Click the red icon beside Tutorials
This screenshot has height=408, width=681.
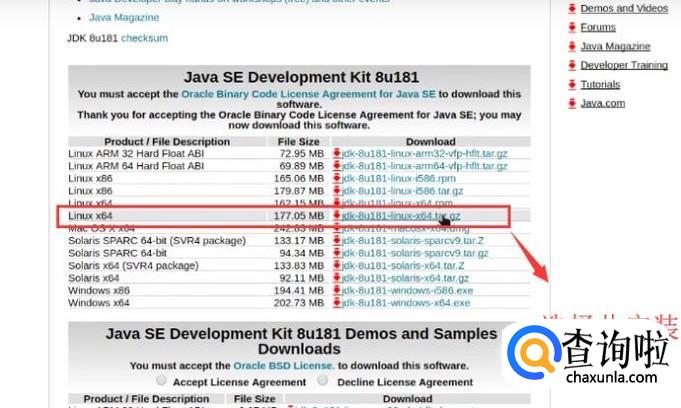[573, 85]
